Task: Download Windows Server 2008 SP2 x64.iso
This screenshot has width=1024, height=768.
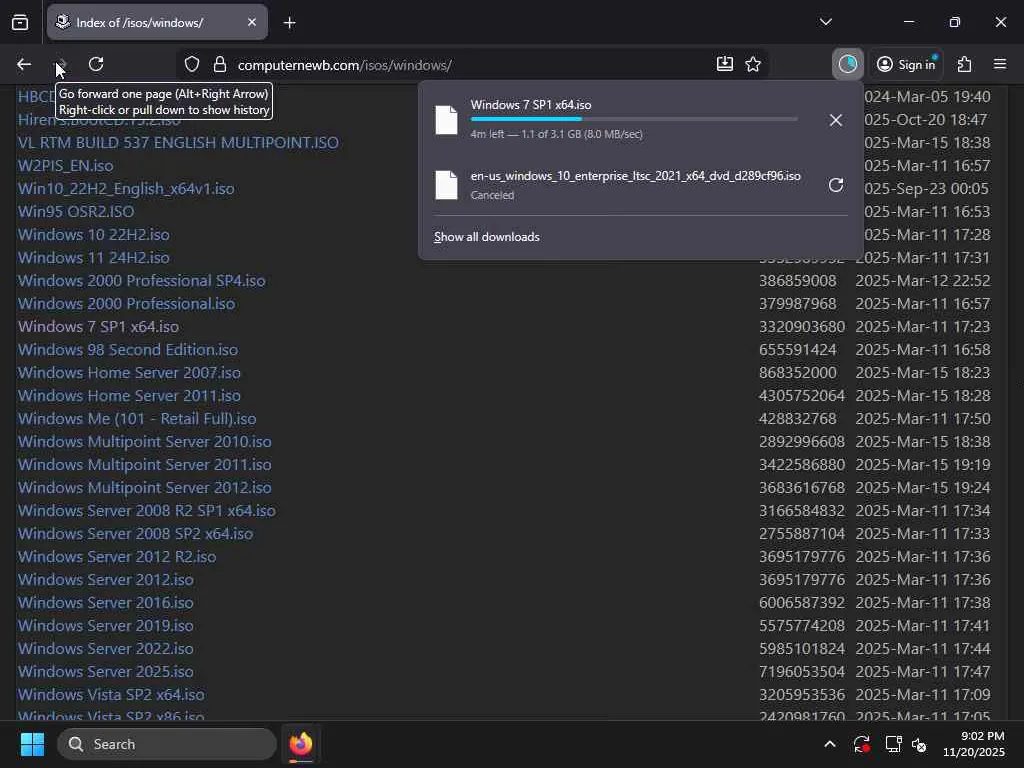Action: [135, 534]
